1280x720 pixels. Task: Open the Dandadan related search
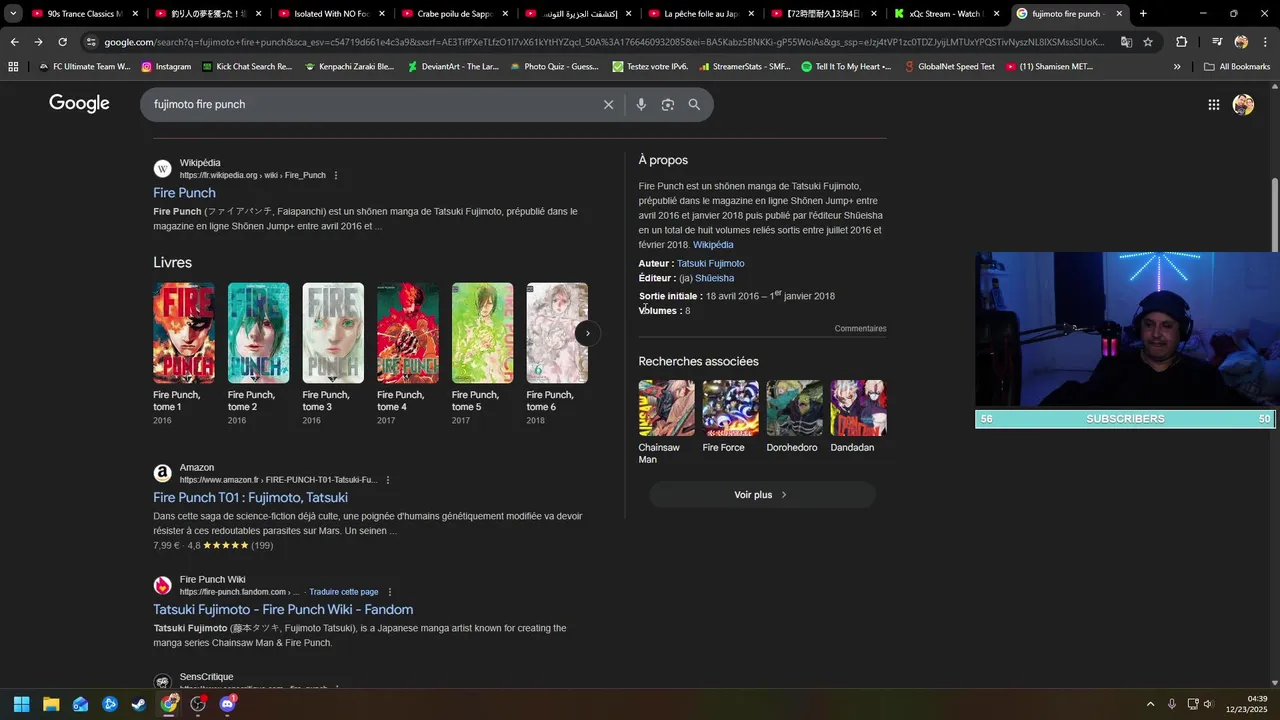click(x=858, y=417)
